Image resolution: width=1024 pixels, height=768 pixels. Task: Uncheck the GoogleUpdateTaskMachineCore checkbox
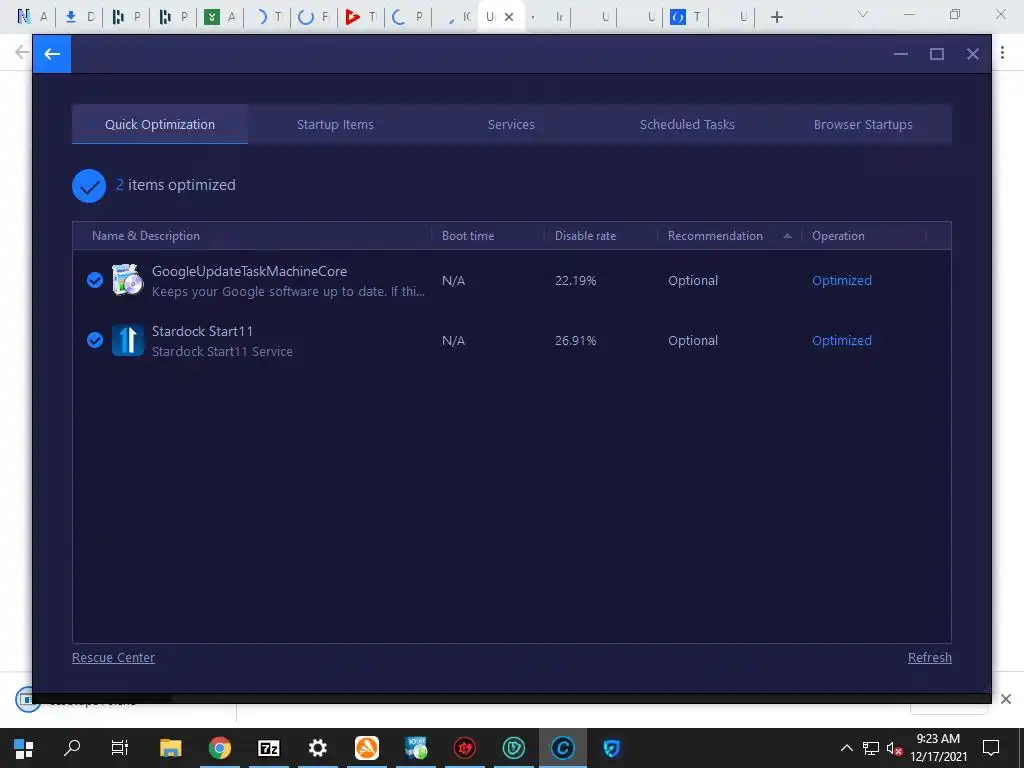coord(95,280)
